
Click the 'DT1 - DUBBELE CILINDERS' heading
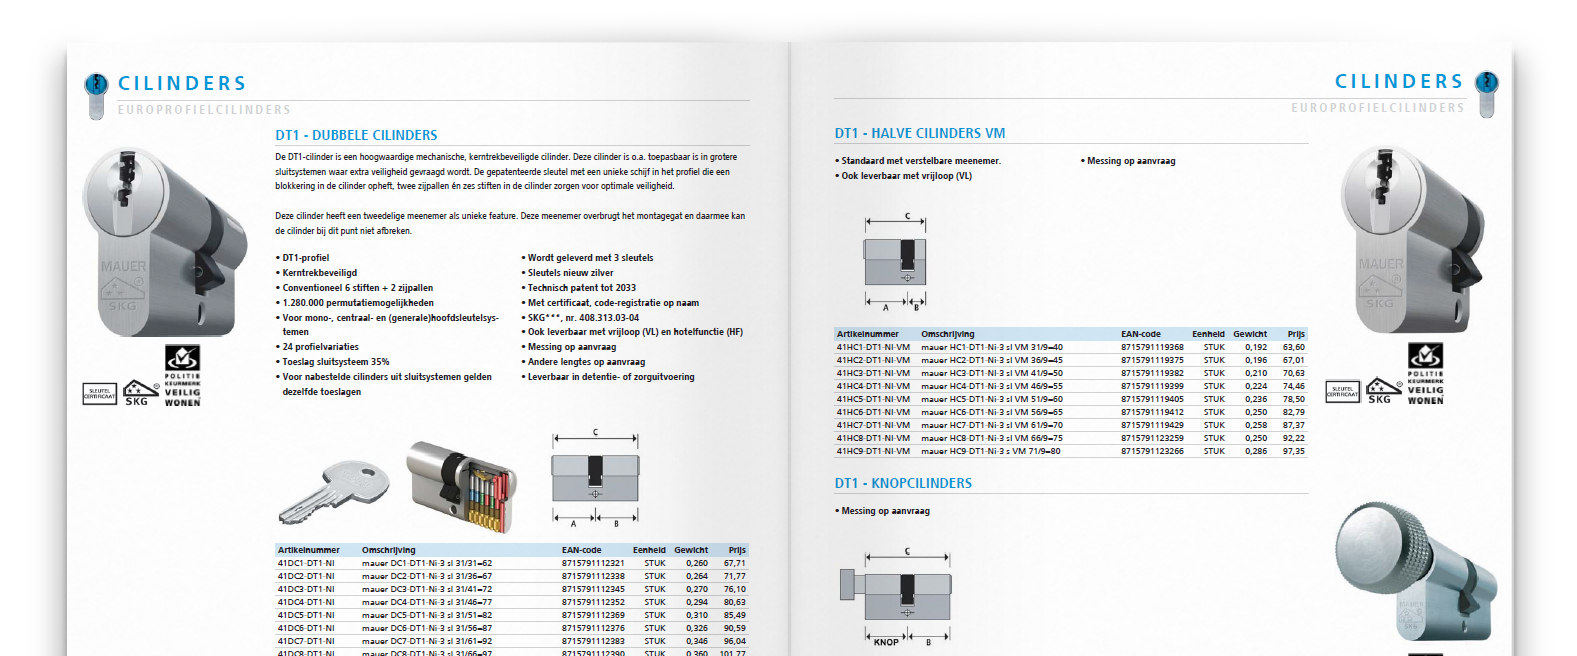pyautogui.click(x=356, y=135)
